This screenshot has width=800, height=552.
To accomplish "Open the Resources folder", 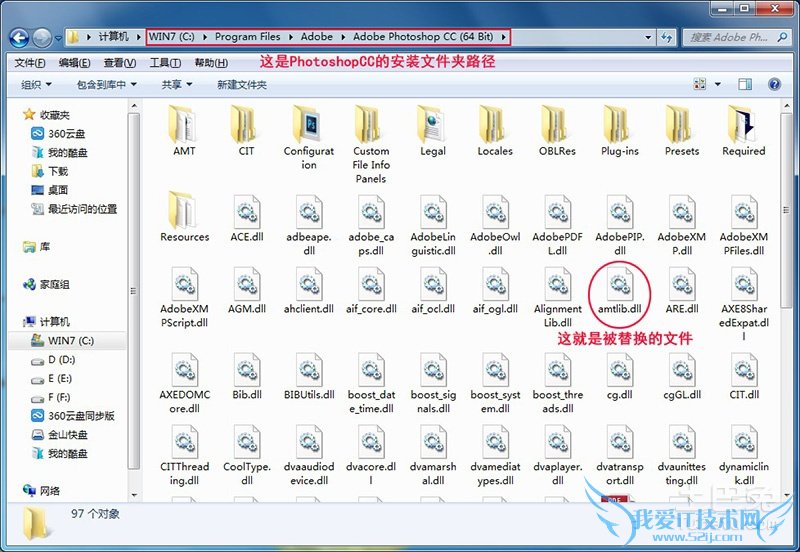I will click(184, 217).
